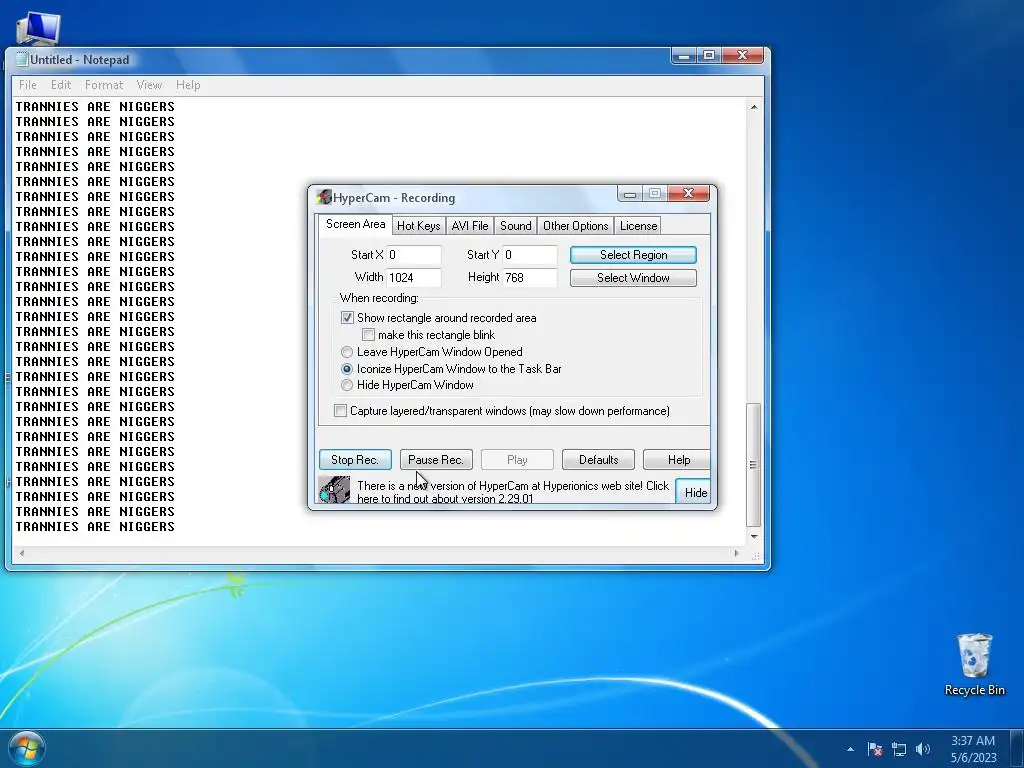1024x768 pixels.
Task: Pause recording with Pause Rec. button
Action: tap(436, 460)
